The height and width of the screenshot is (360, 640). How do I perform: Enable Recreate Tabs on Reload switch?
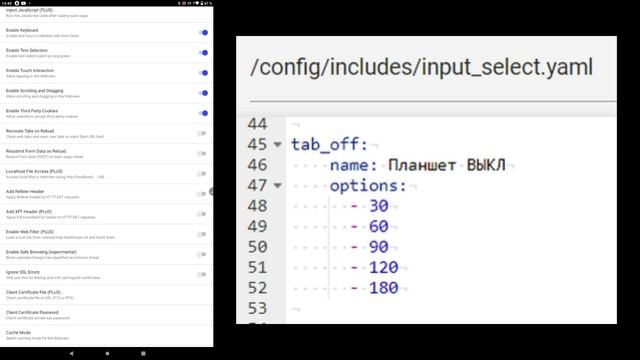pos(202,133)
